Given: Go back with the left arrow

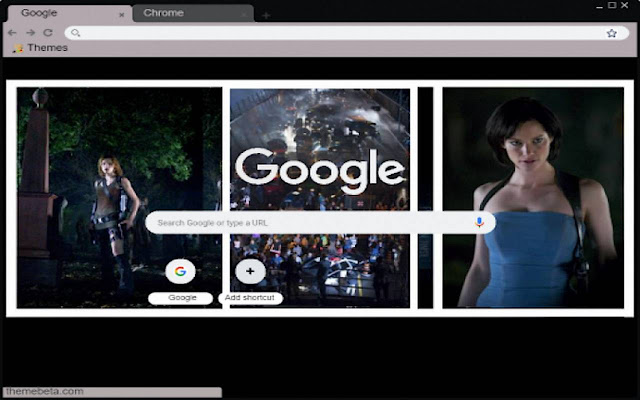Looking at the screenshot, I should [12, 32].
